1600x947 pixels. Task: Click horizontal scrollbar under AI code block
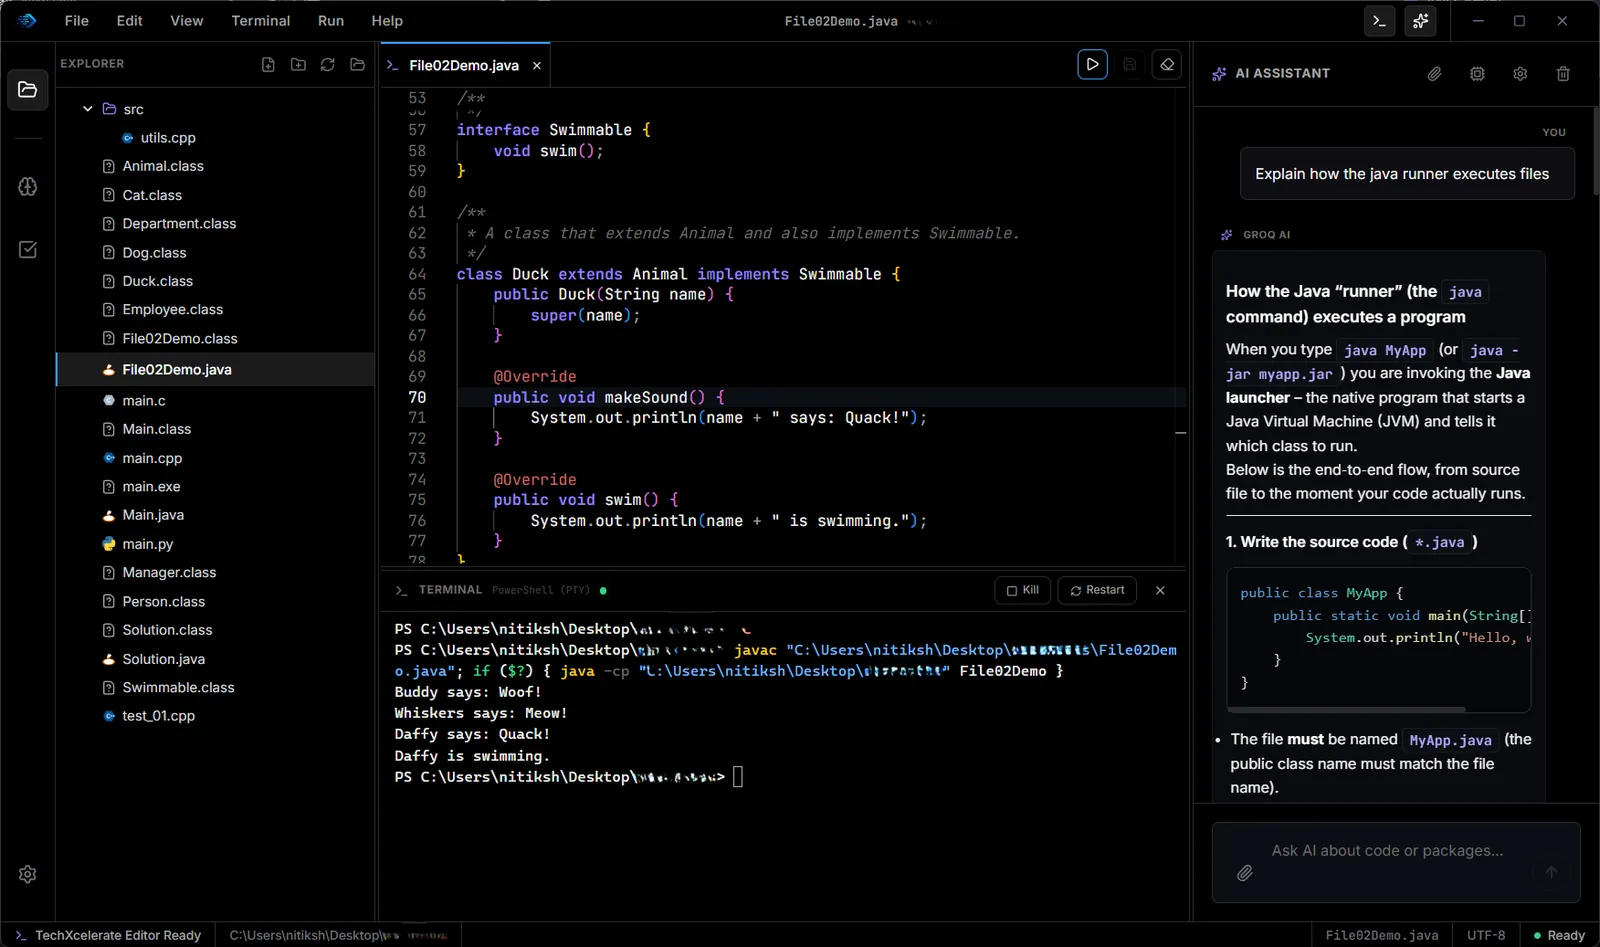1347,709
